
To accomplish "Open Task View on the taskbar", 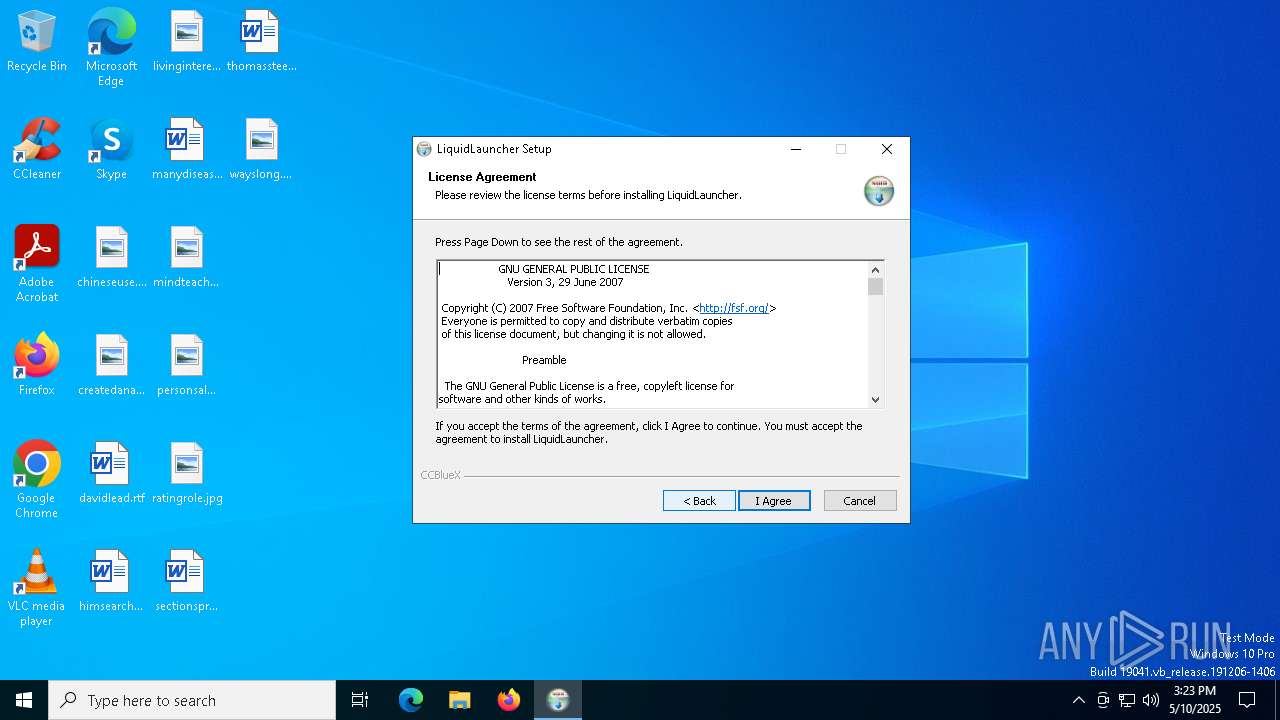I will click(x=360, y=700).
